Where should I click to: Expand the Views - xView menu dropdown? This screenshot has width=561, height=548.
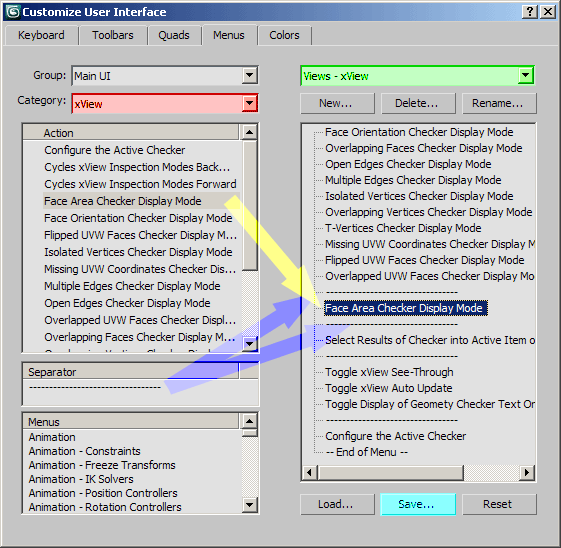(525, 75)
